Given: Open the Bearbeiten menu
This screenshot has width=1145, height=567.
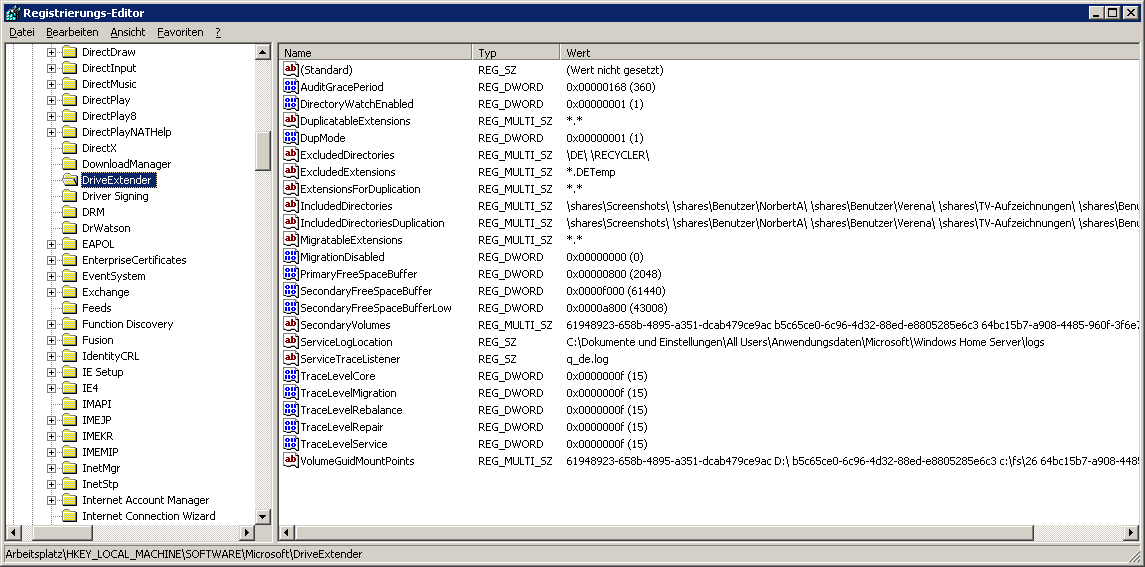Looking at the screenshot, I should click(x=72, y=32).
